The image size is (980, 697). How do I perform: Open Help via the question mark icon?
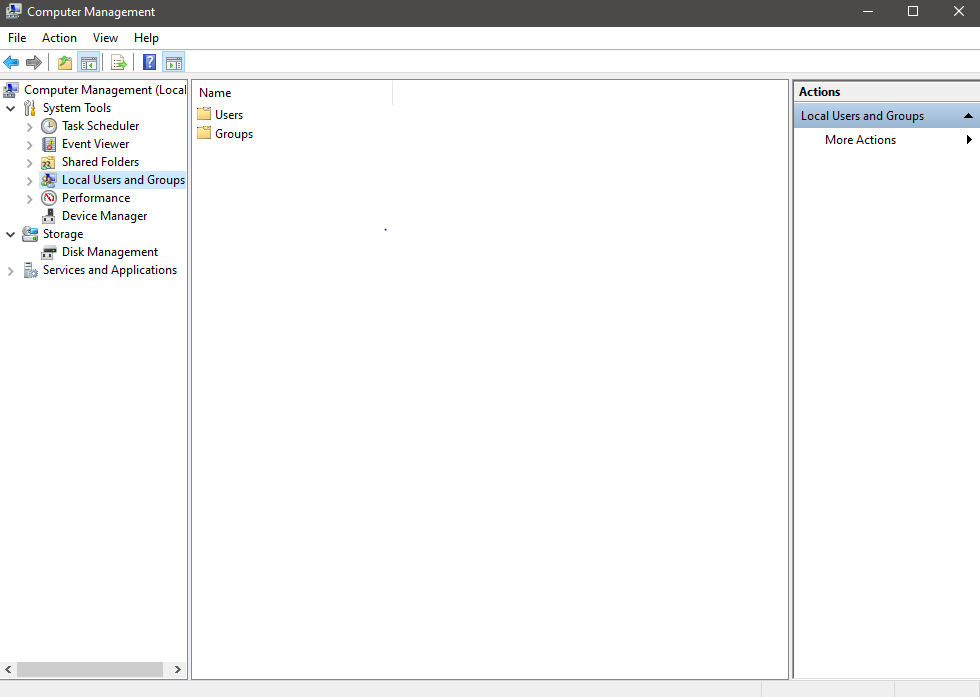click(149, 63)
